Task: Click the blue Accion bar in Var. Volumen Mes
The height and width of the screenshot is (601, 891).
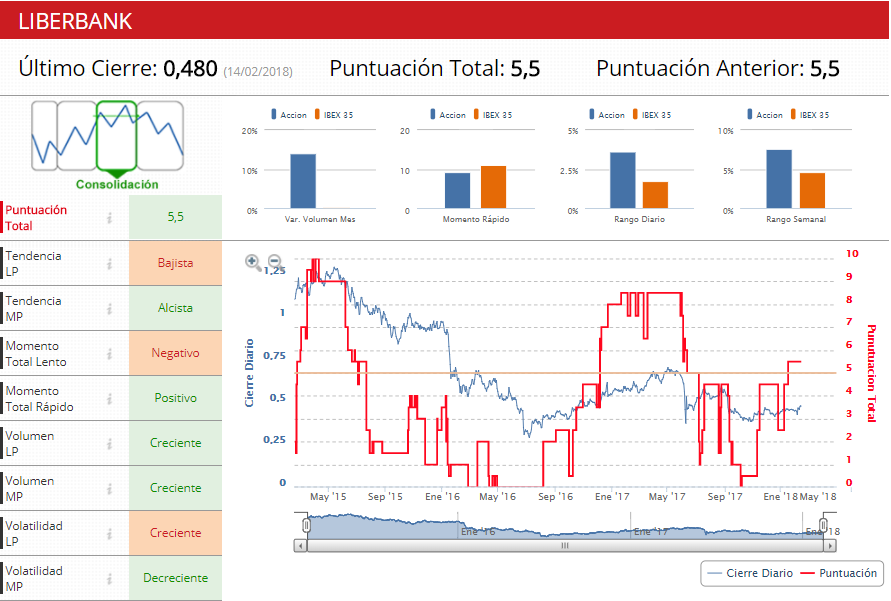Action: click(x=303, y=181)
